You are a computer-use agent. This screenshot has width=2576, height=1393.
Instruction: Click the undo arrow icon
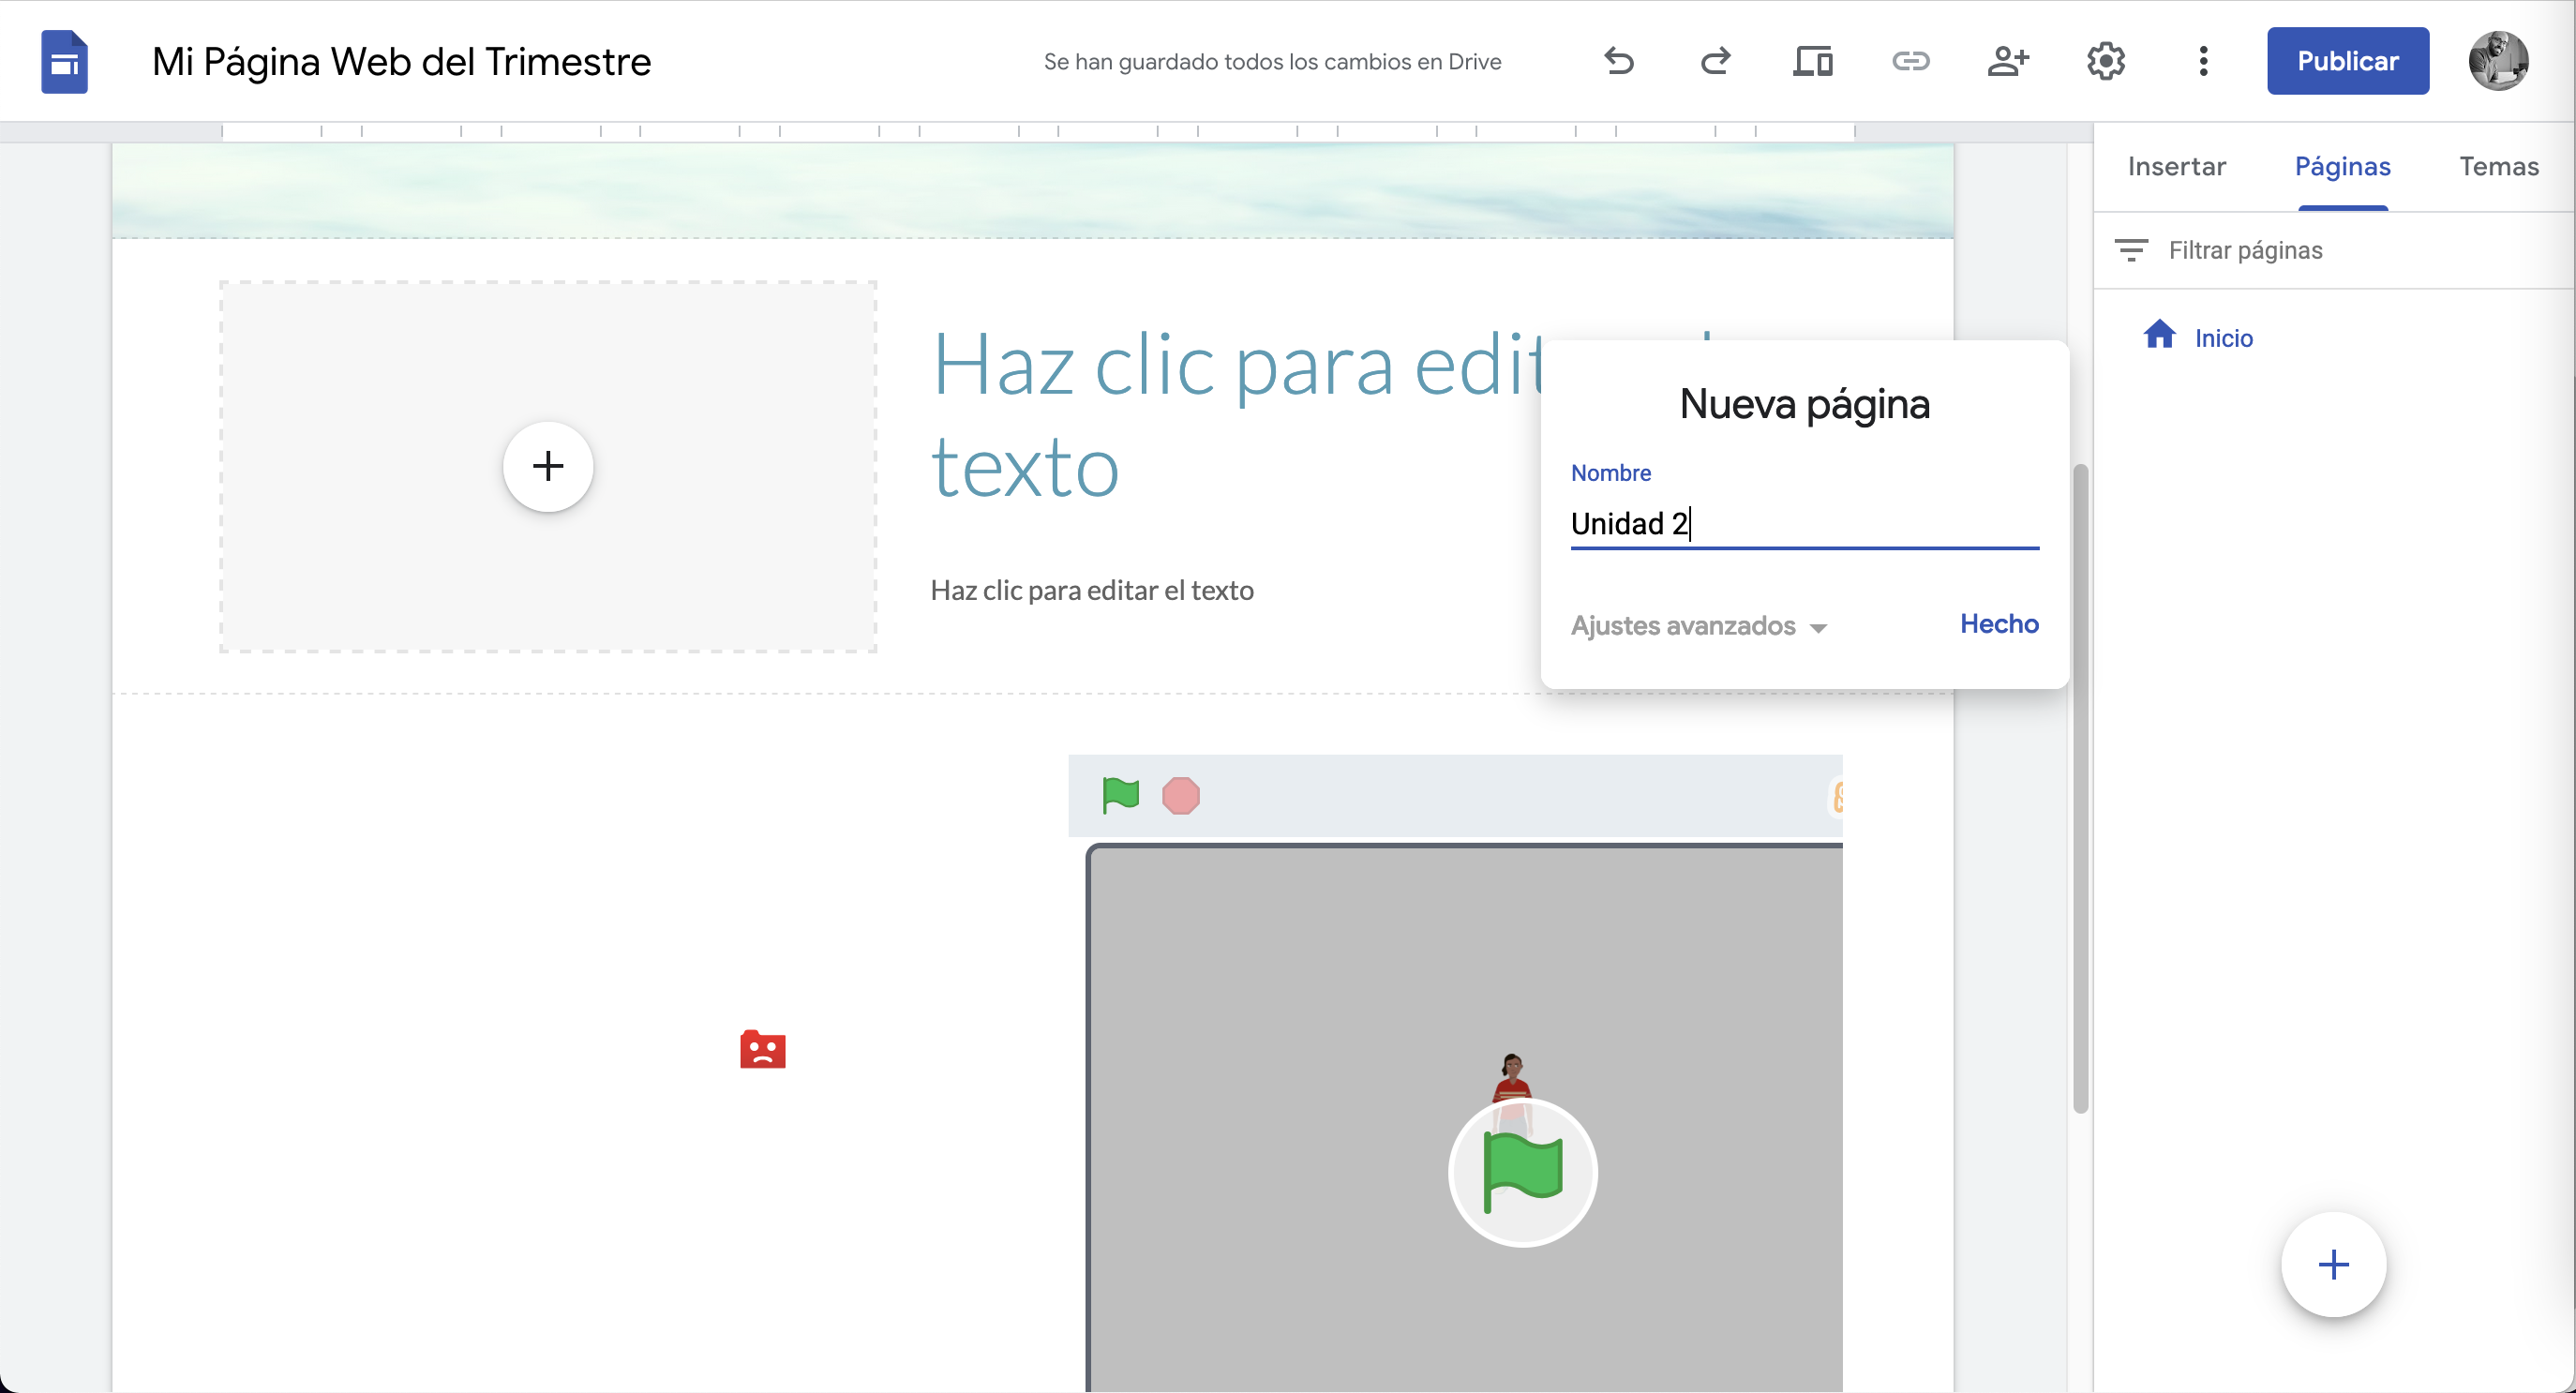(1619, 61)
